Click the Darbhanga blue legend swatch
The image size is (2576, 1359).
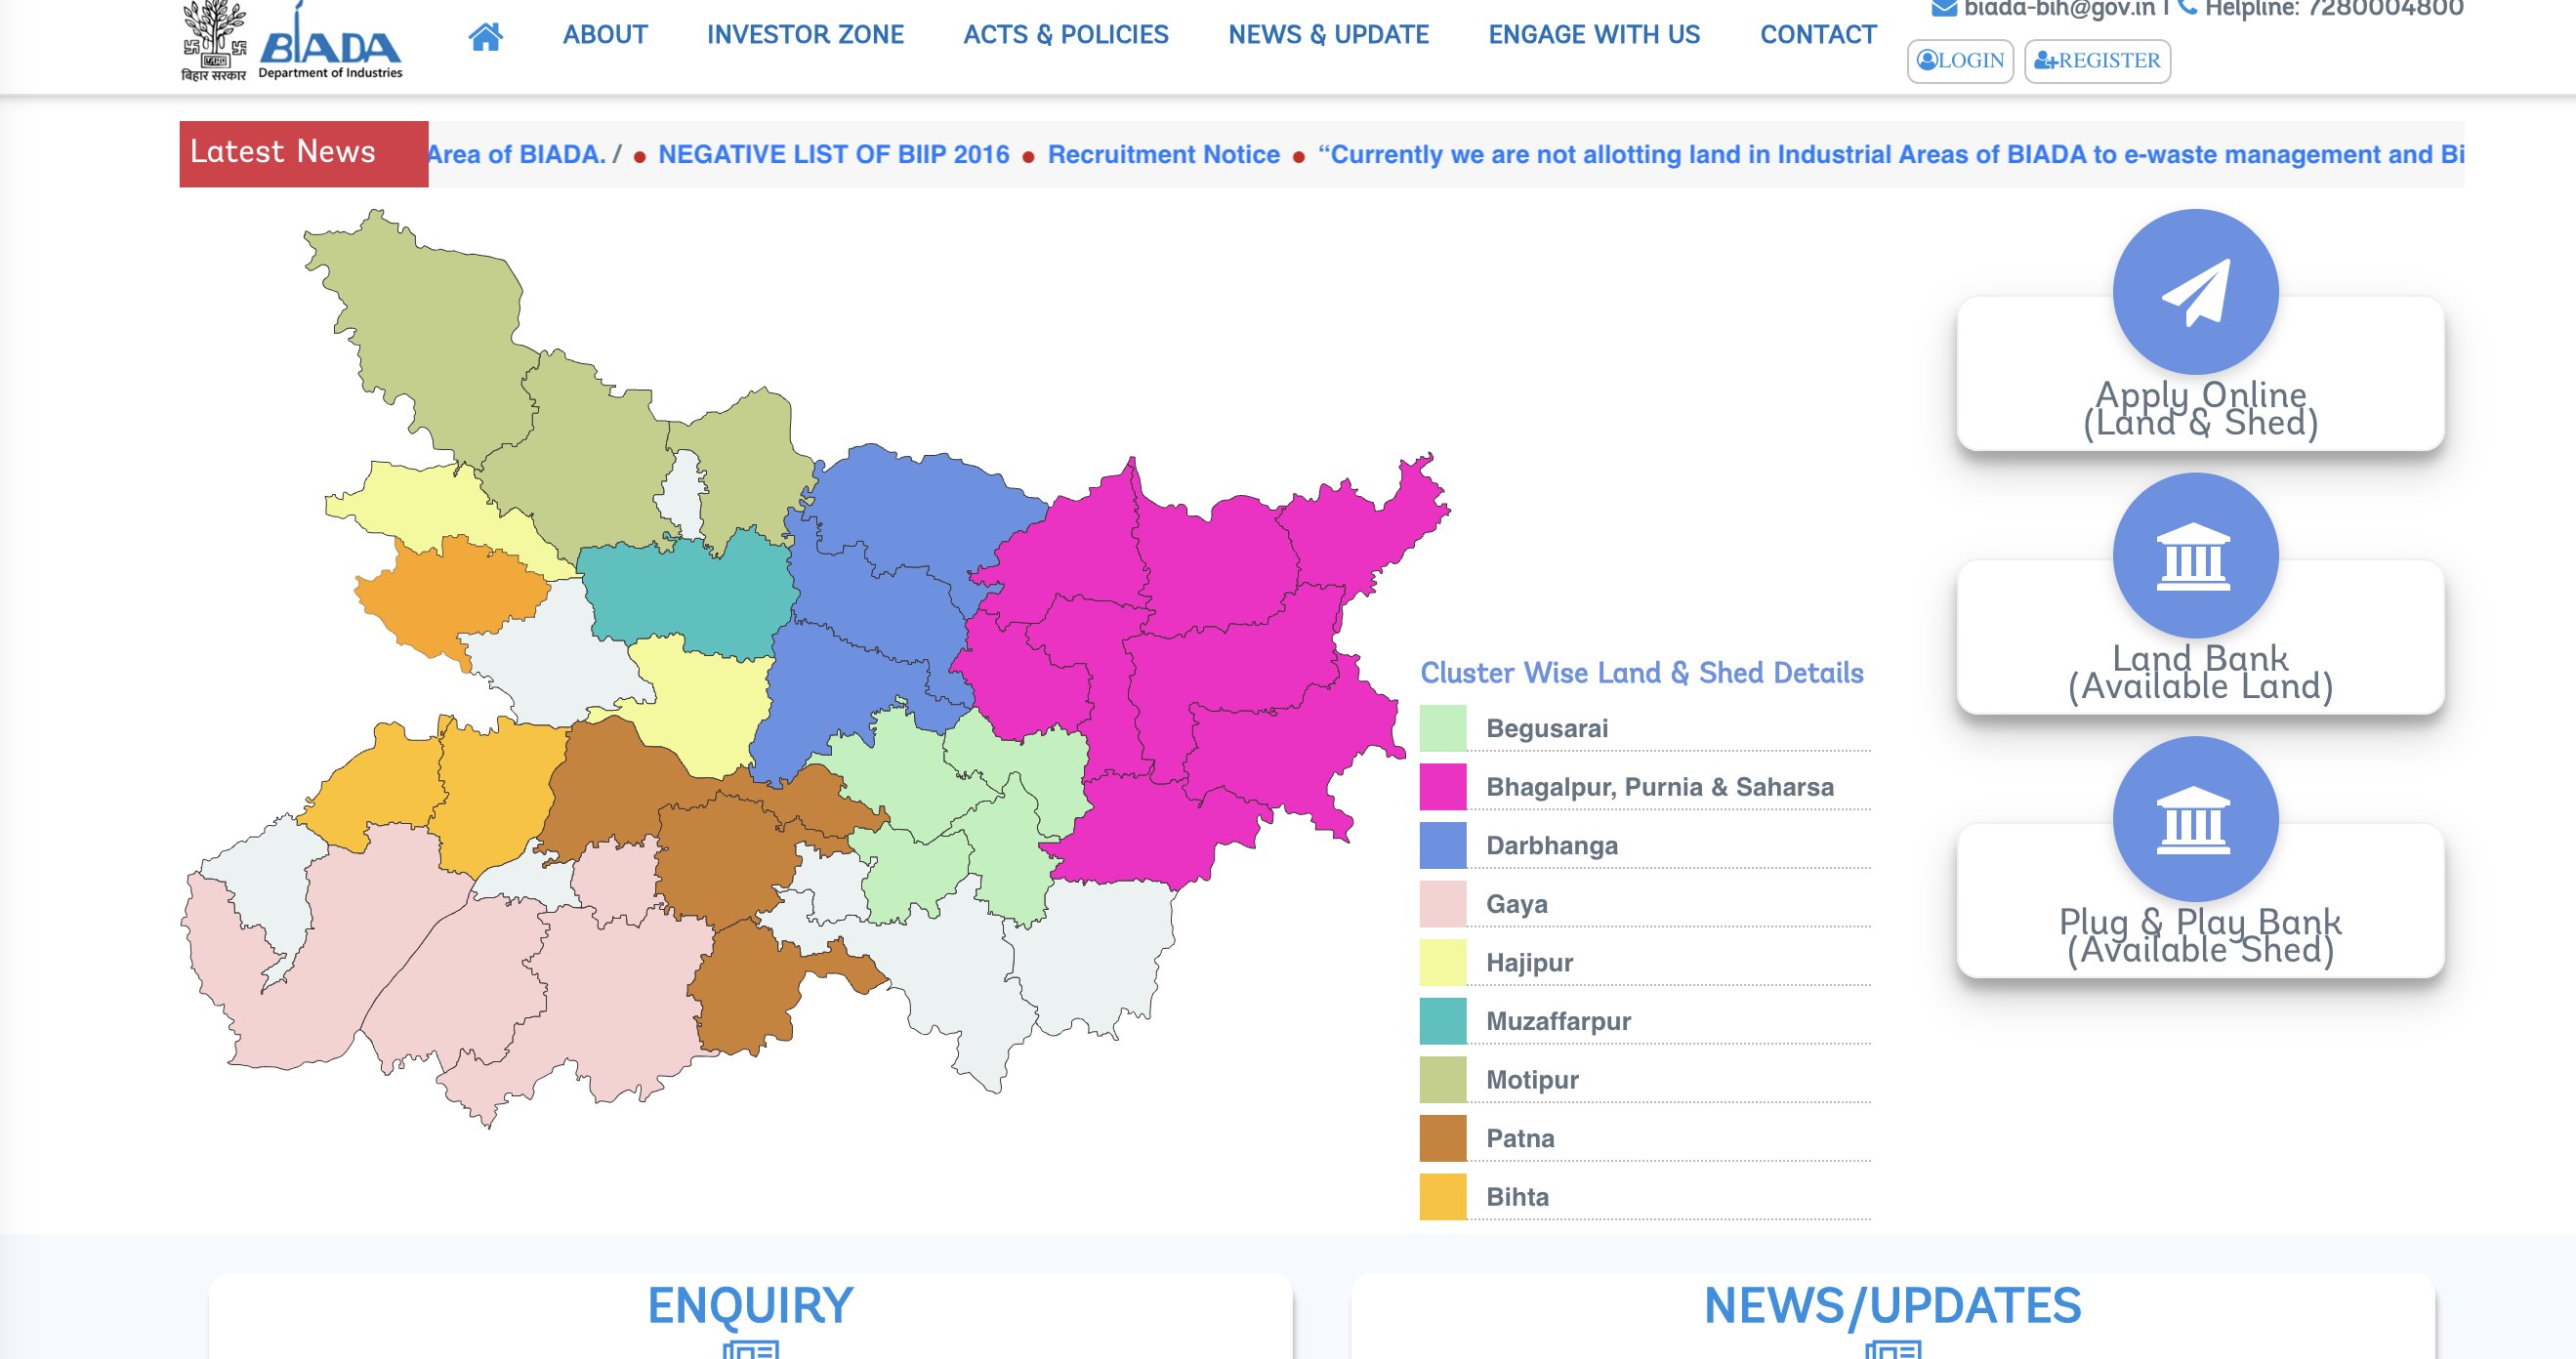tap(1443, 845)
